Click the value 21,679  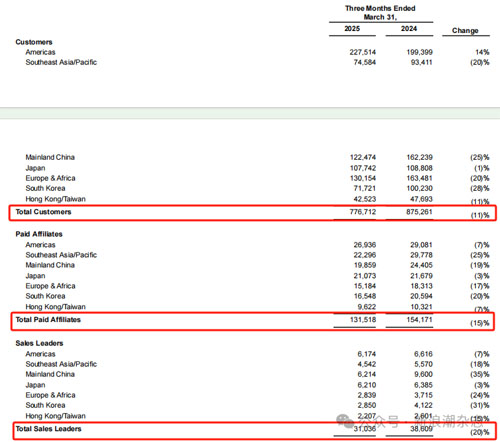pos(421,276)
